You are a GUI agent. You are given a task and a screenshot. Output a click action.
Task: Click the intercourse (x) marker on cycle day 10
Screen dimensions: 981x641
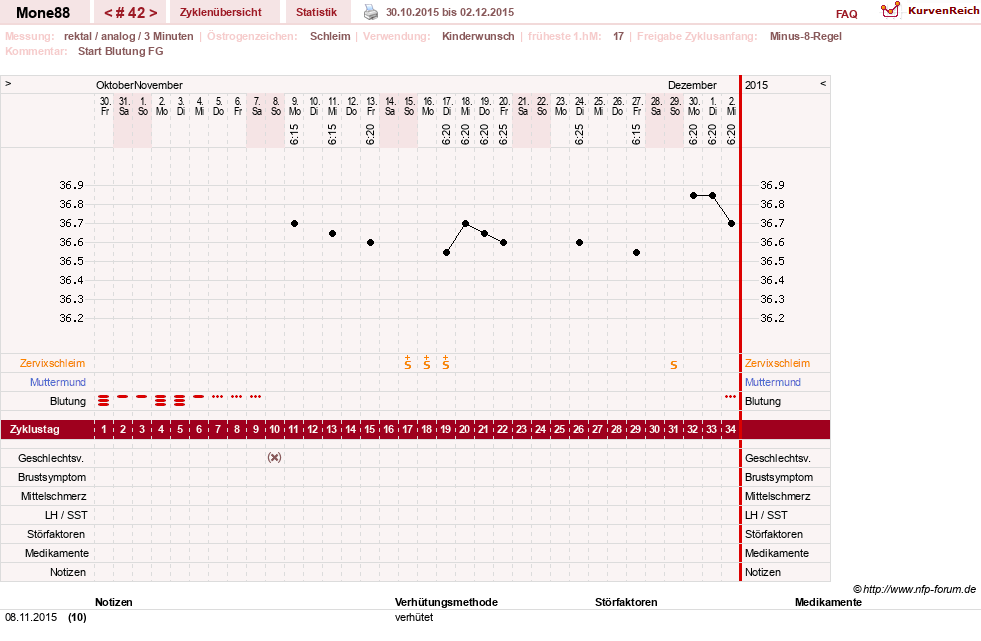[275, 457]
